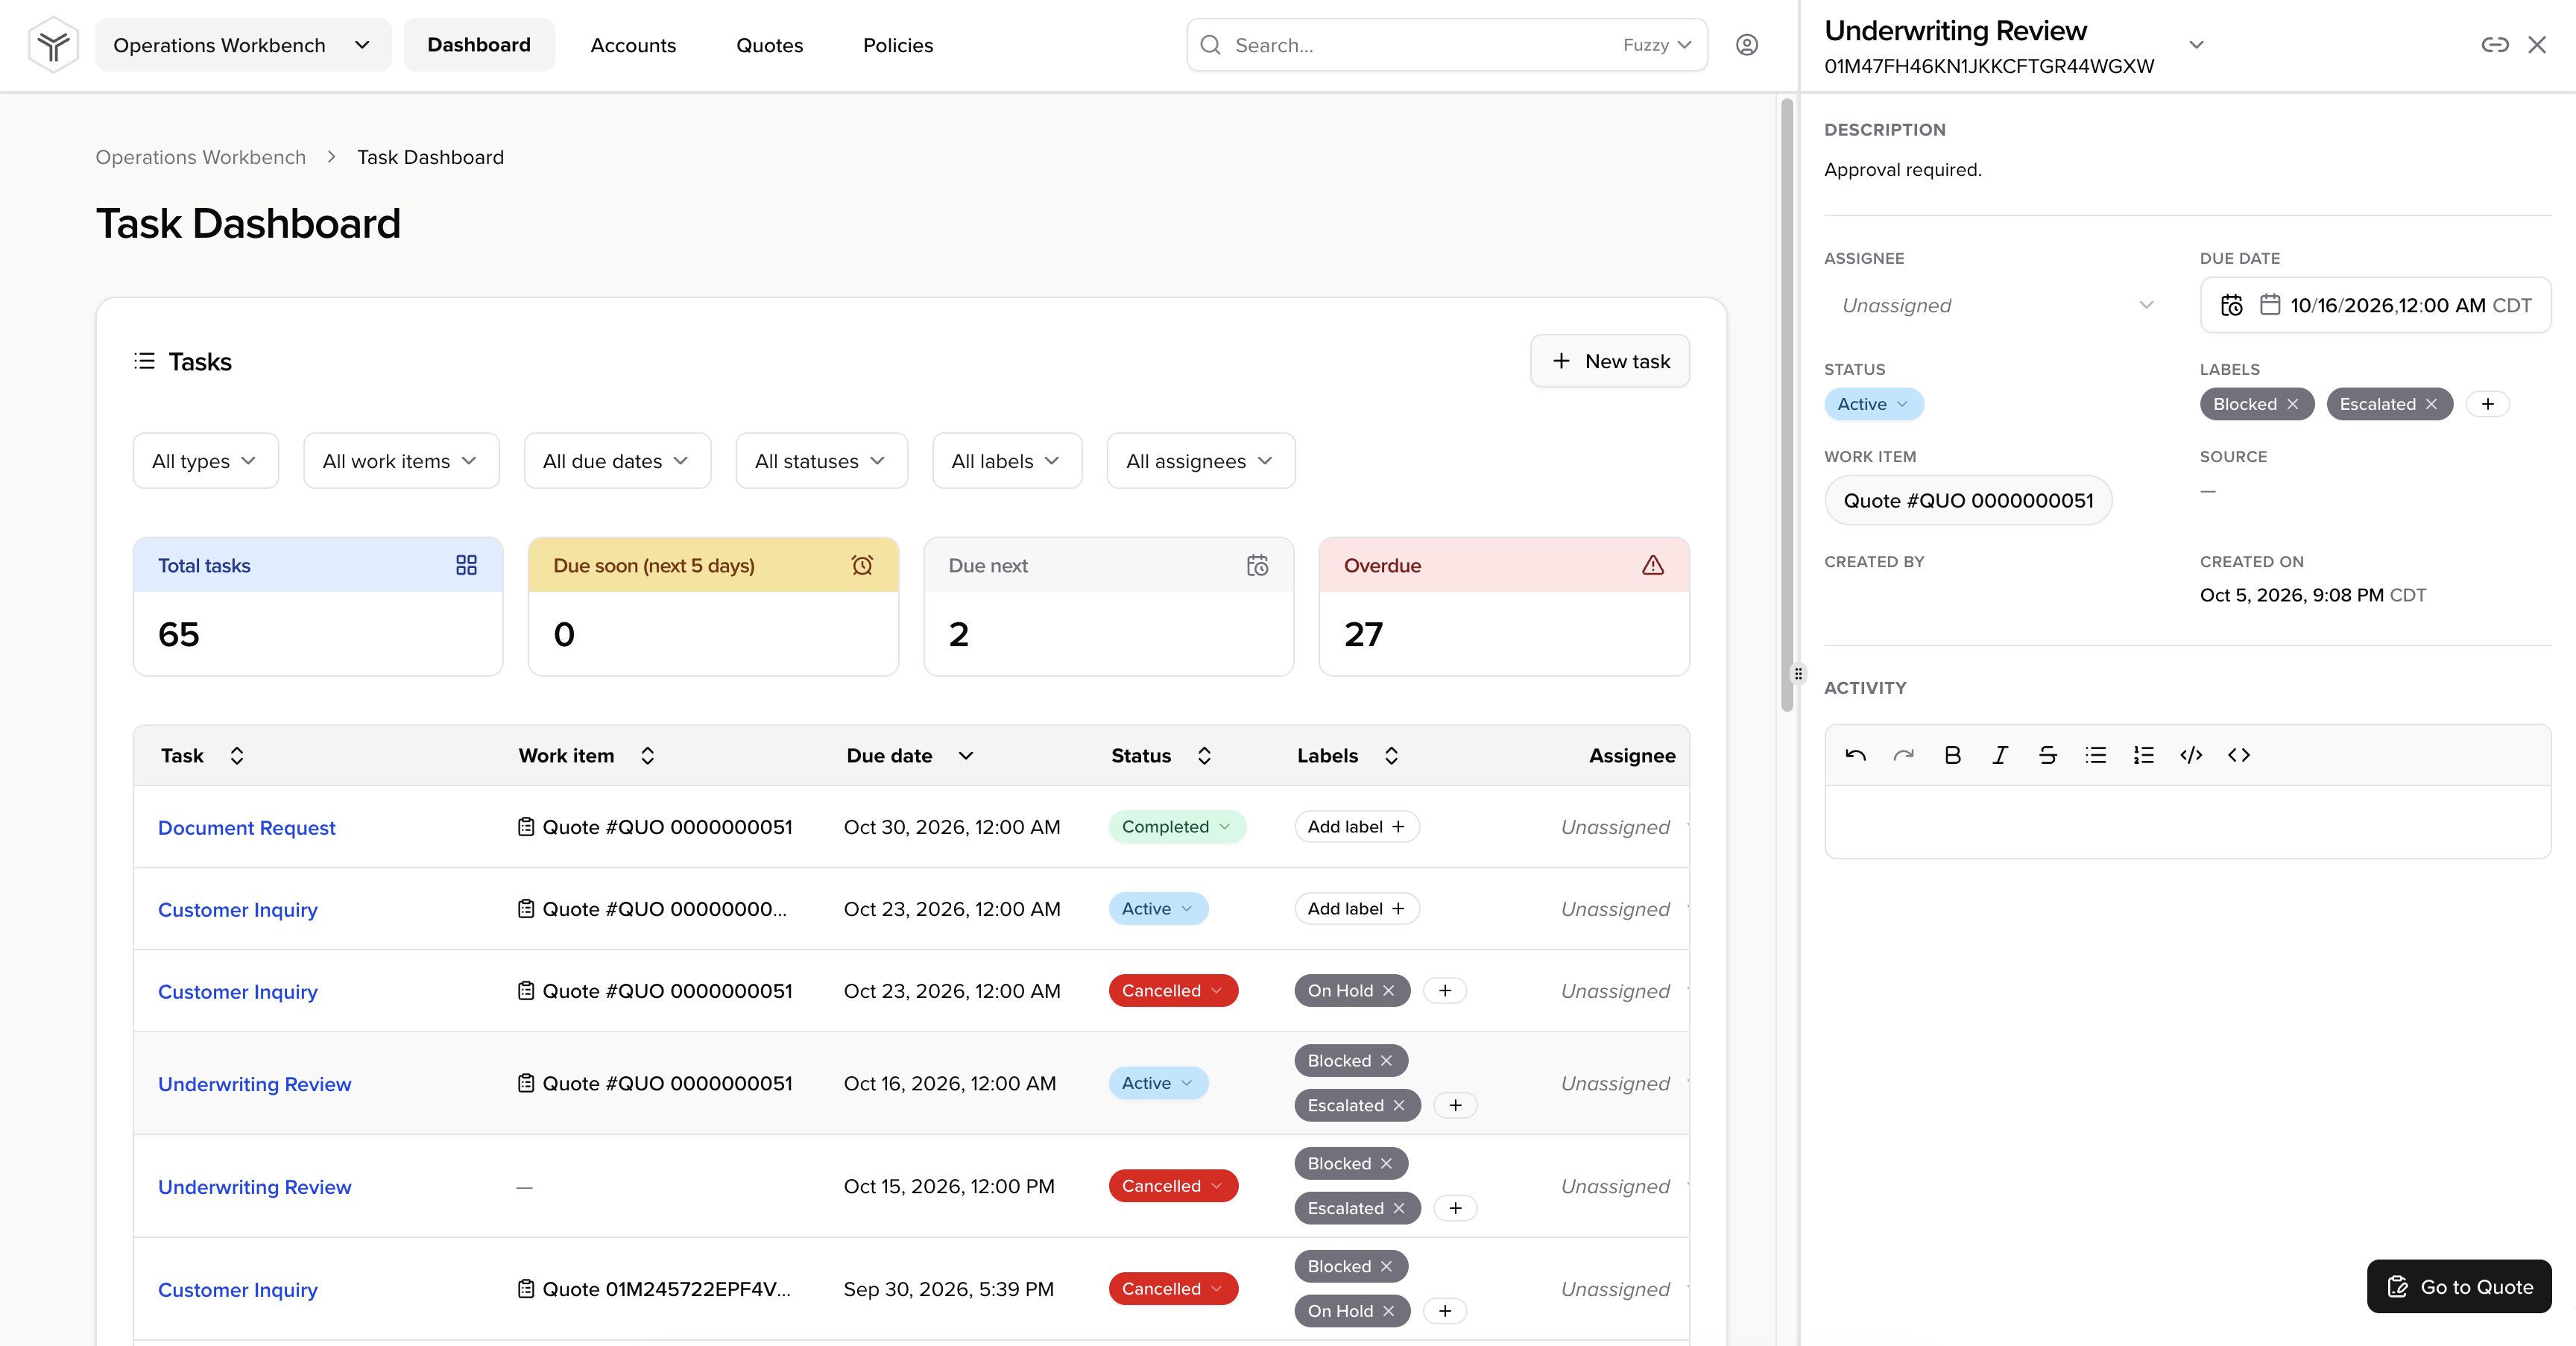
Task: Open All types filter
Action: 205,461
